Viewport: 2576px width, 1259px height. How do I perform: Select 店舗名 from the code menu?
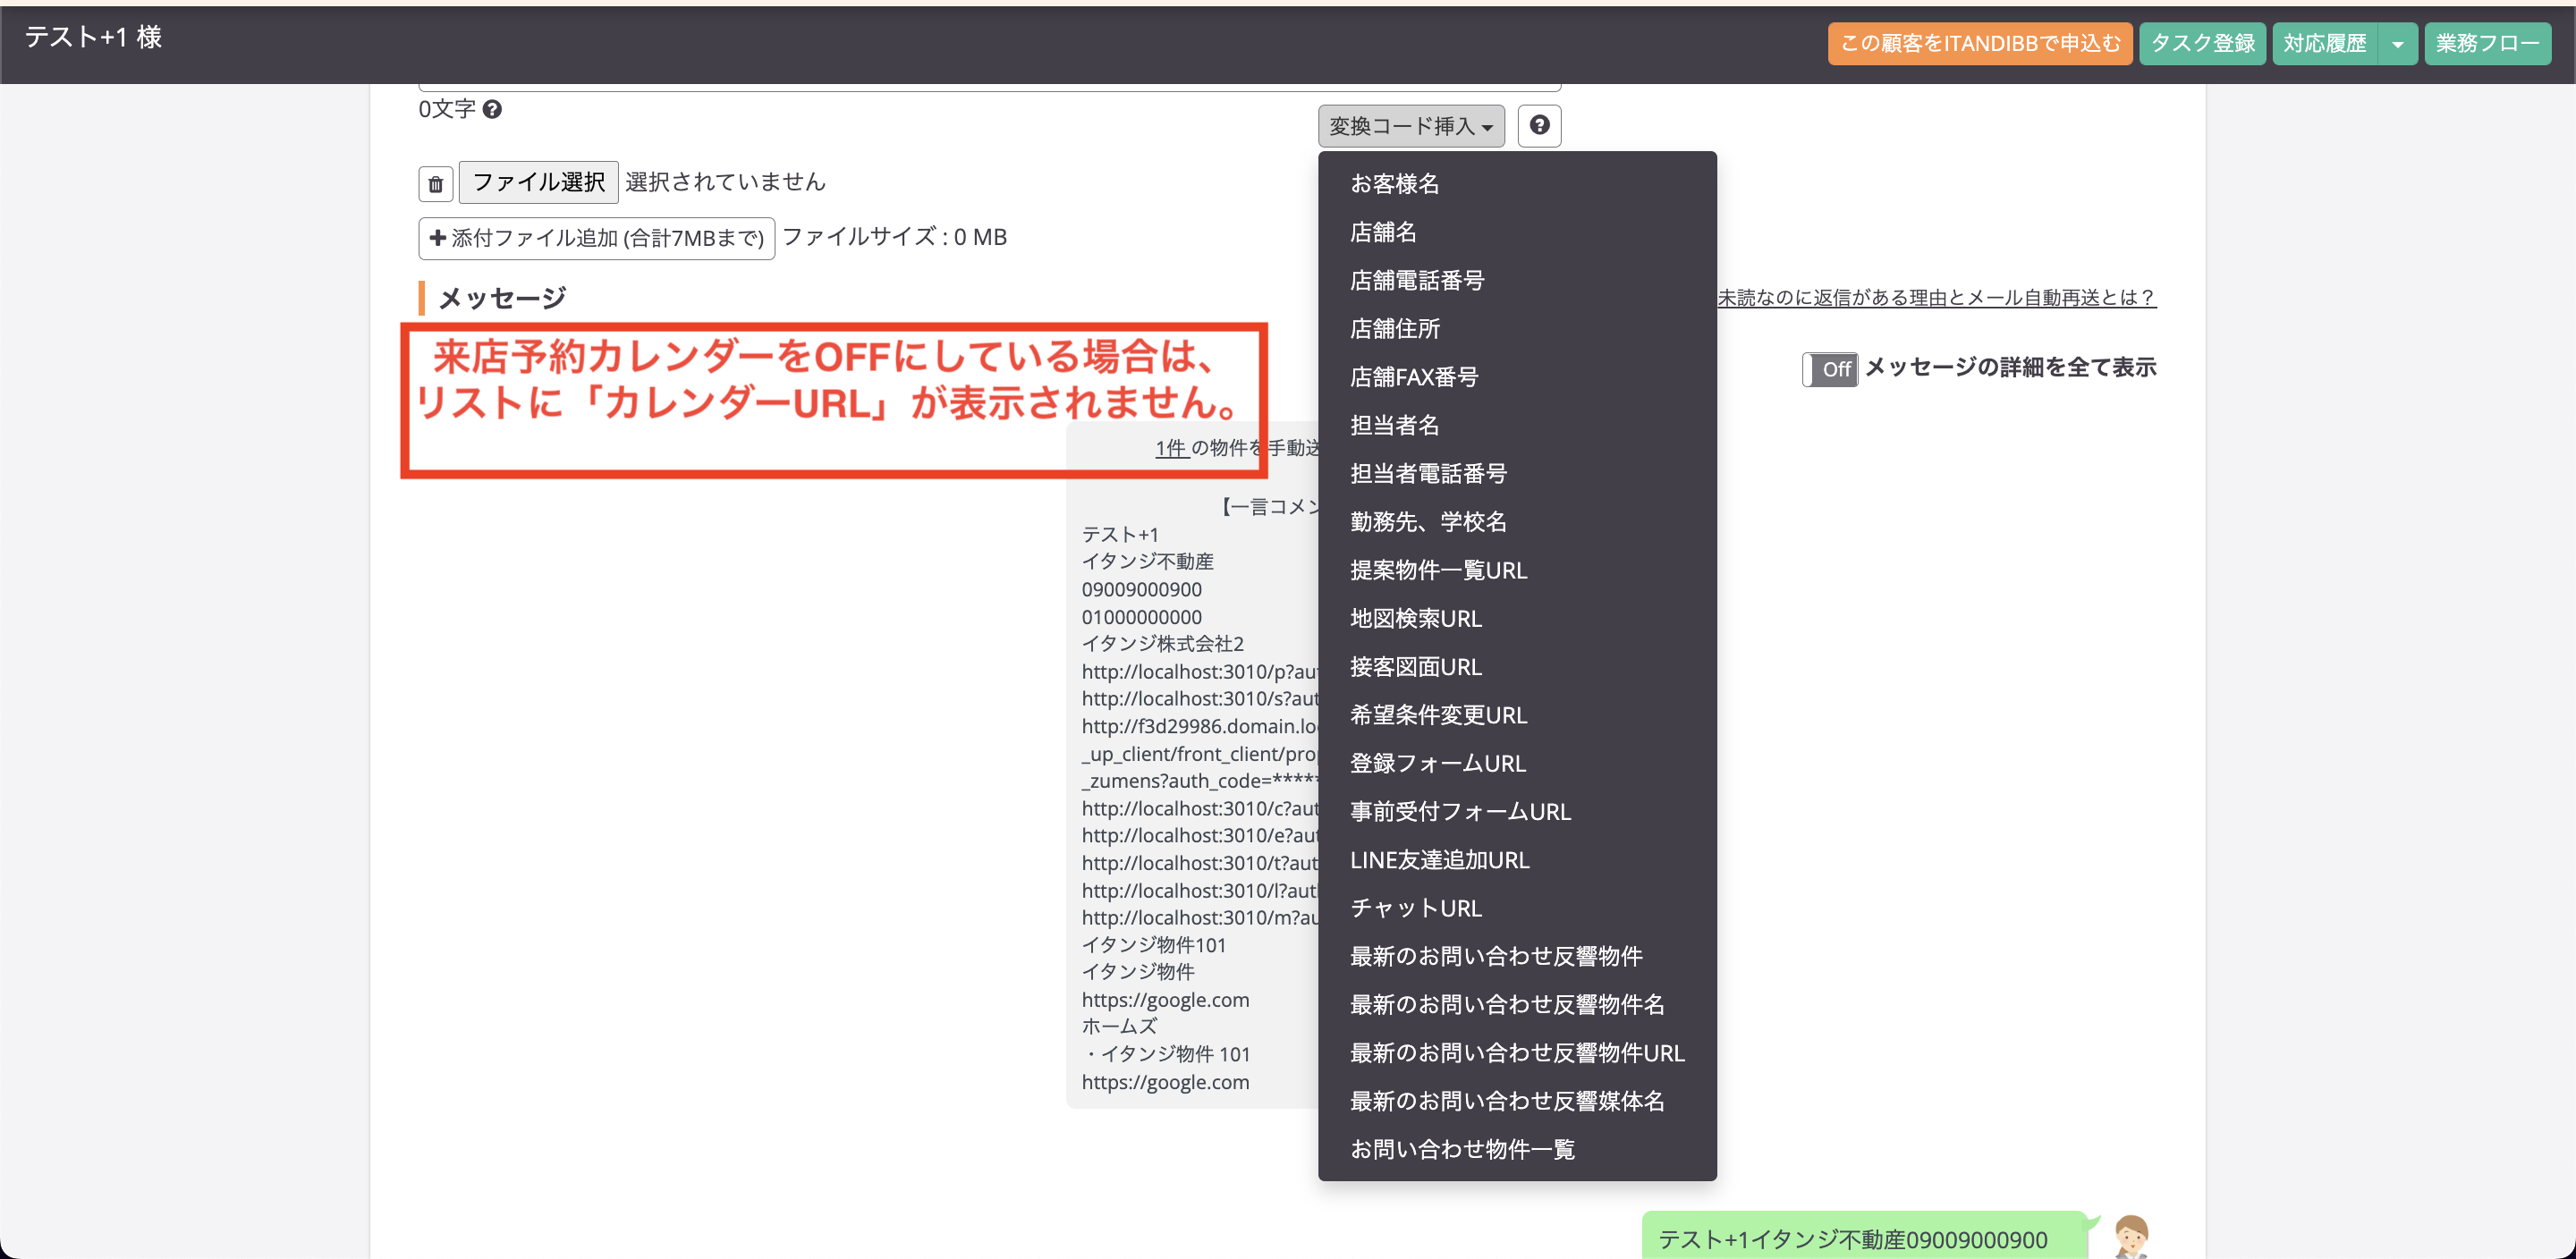point(1517,232)
